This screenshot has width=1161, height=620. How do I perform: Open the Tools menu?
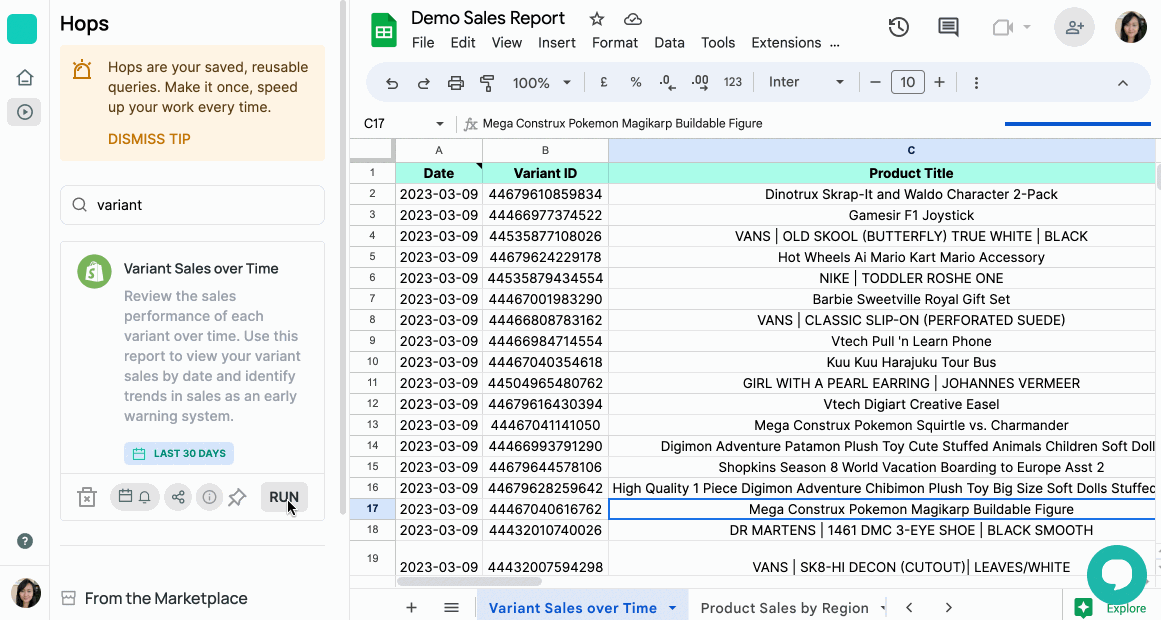718,43
